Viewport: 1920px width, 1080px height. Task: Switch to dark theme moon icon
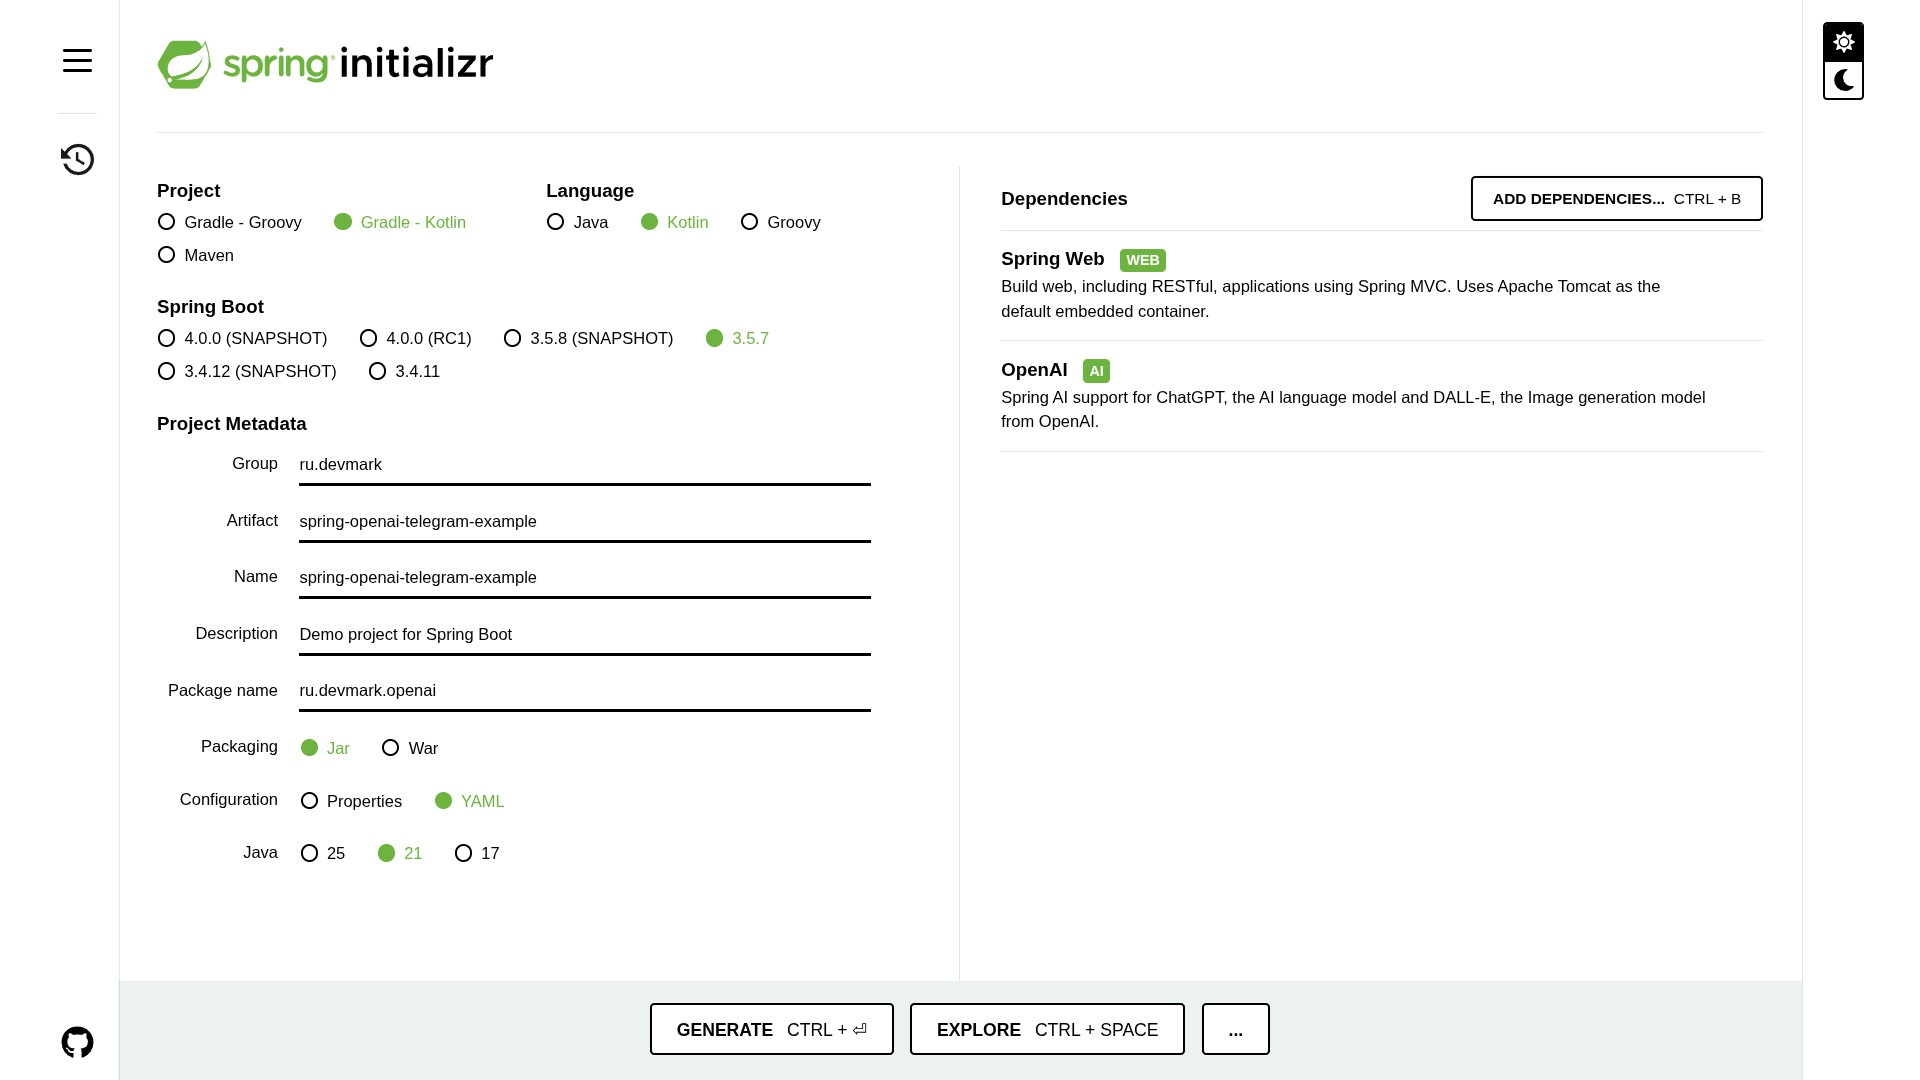click(x=1843, y=80)
